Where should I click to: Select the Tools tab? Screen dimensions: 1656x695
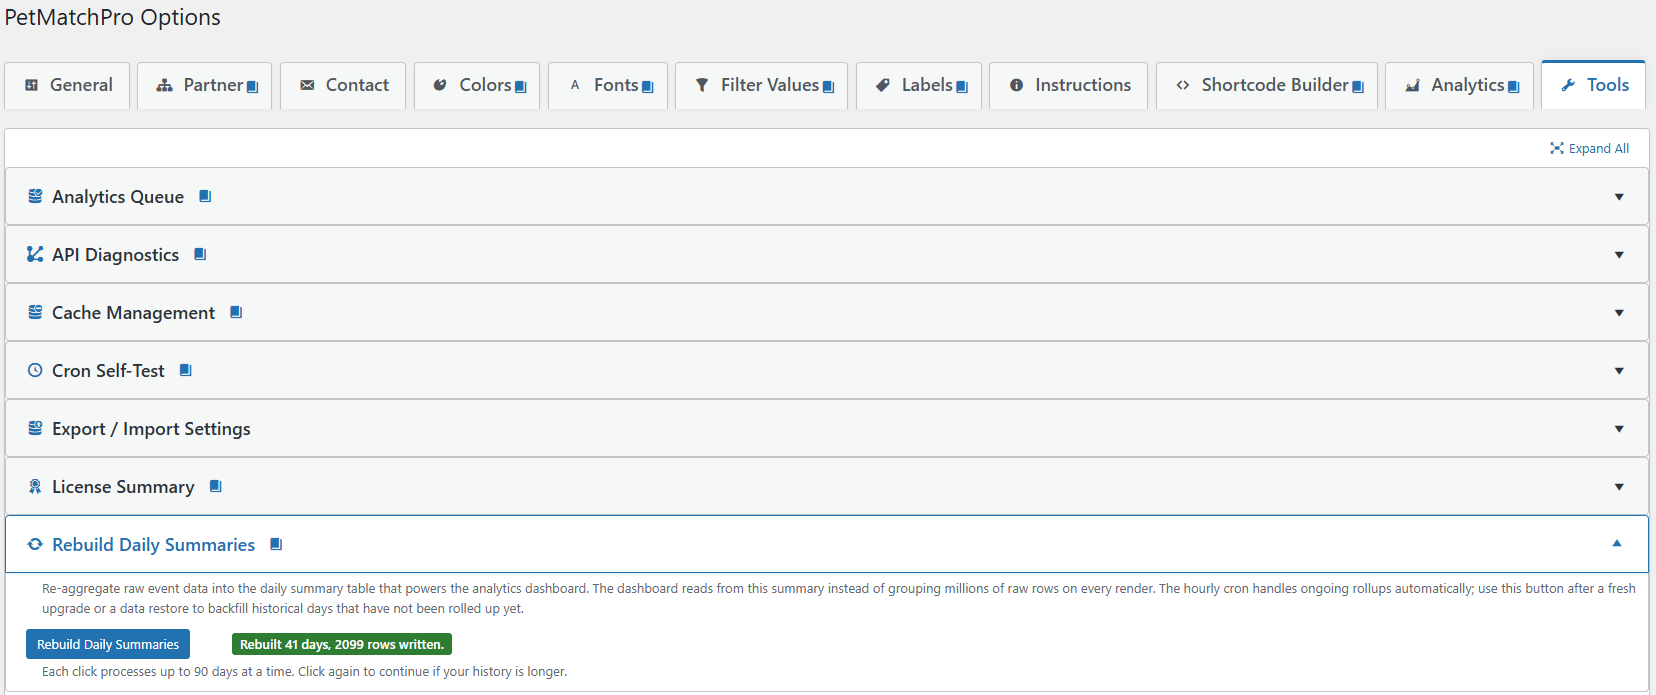point(1593,85)
